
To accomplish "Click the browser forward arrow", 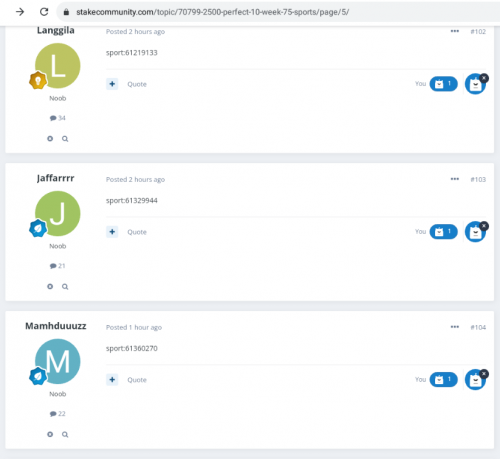I will click(x=20, y=12).
